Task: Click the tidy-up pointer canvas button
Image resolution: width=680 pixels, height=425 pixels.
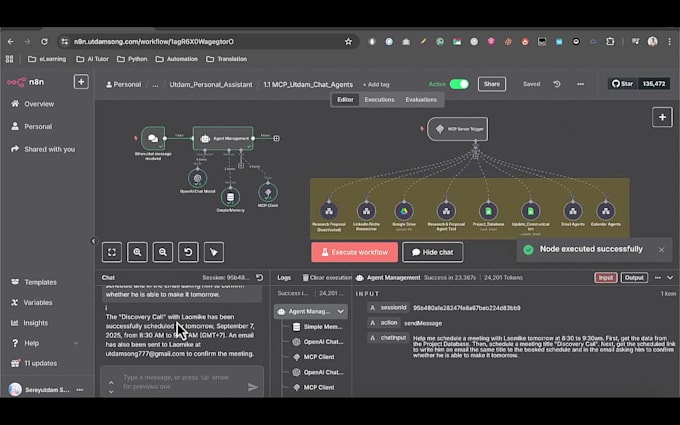Action: [x=214, y=252]
